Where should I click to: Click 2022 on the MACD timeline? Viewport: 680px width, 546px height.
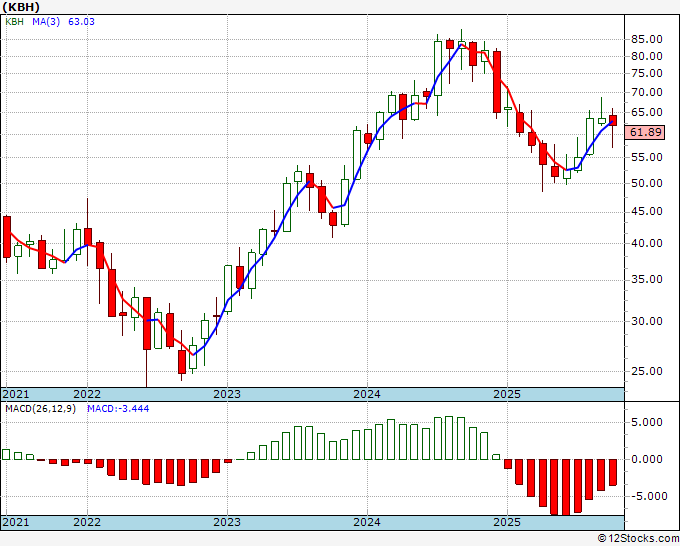pos(87,522)
